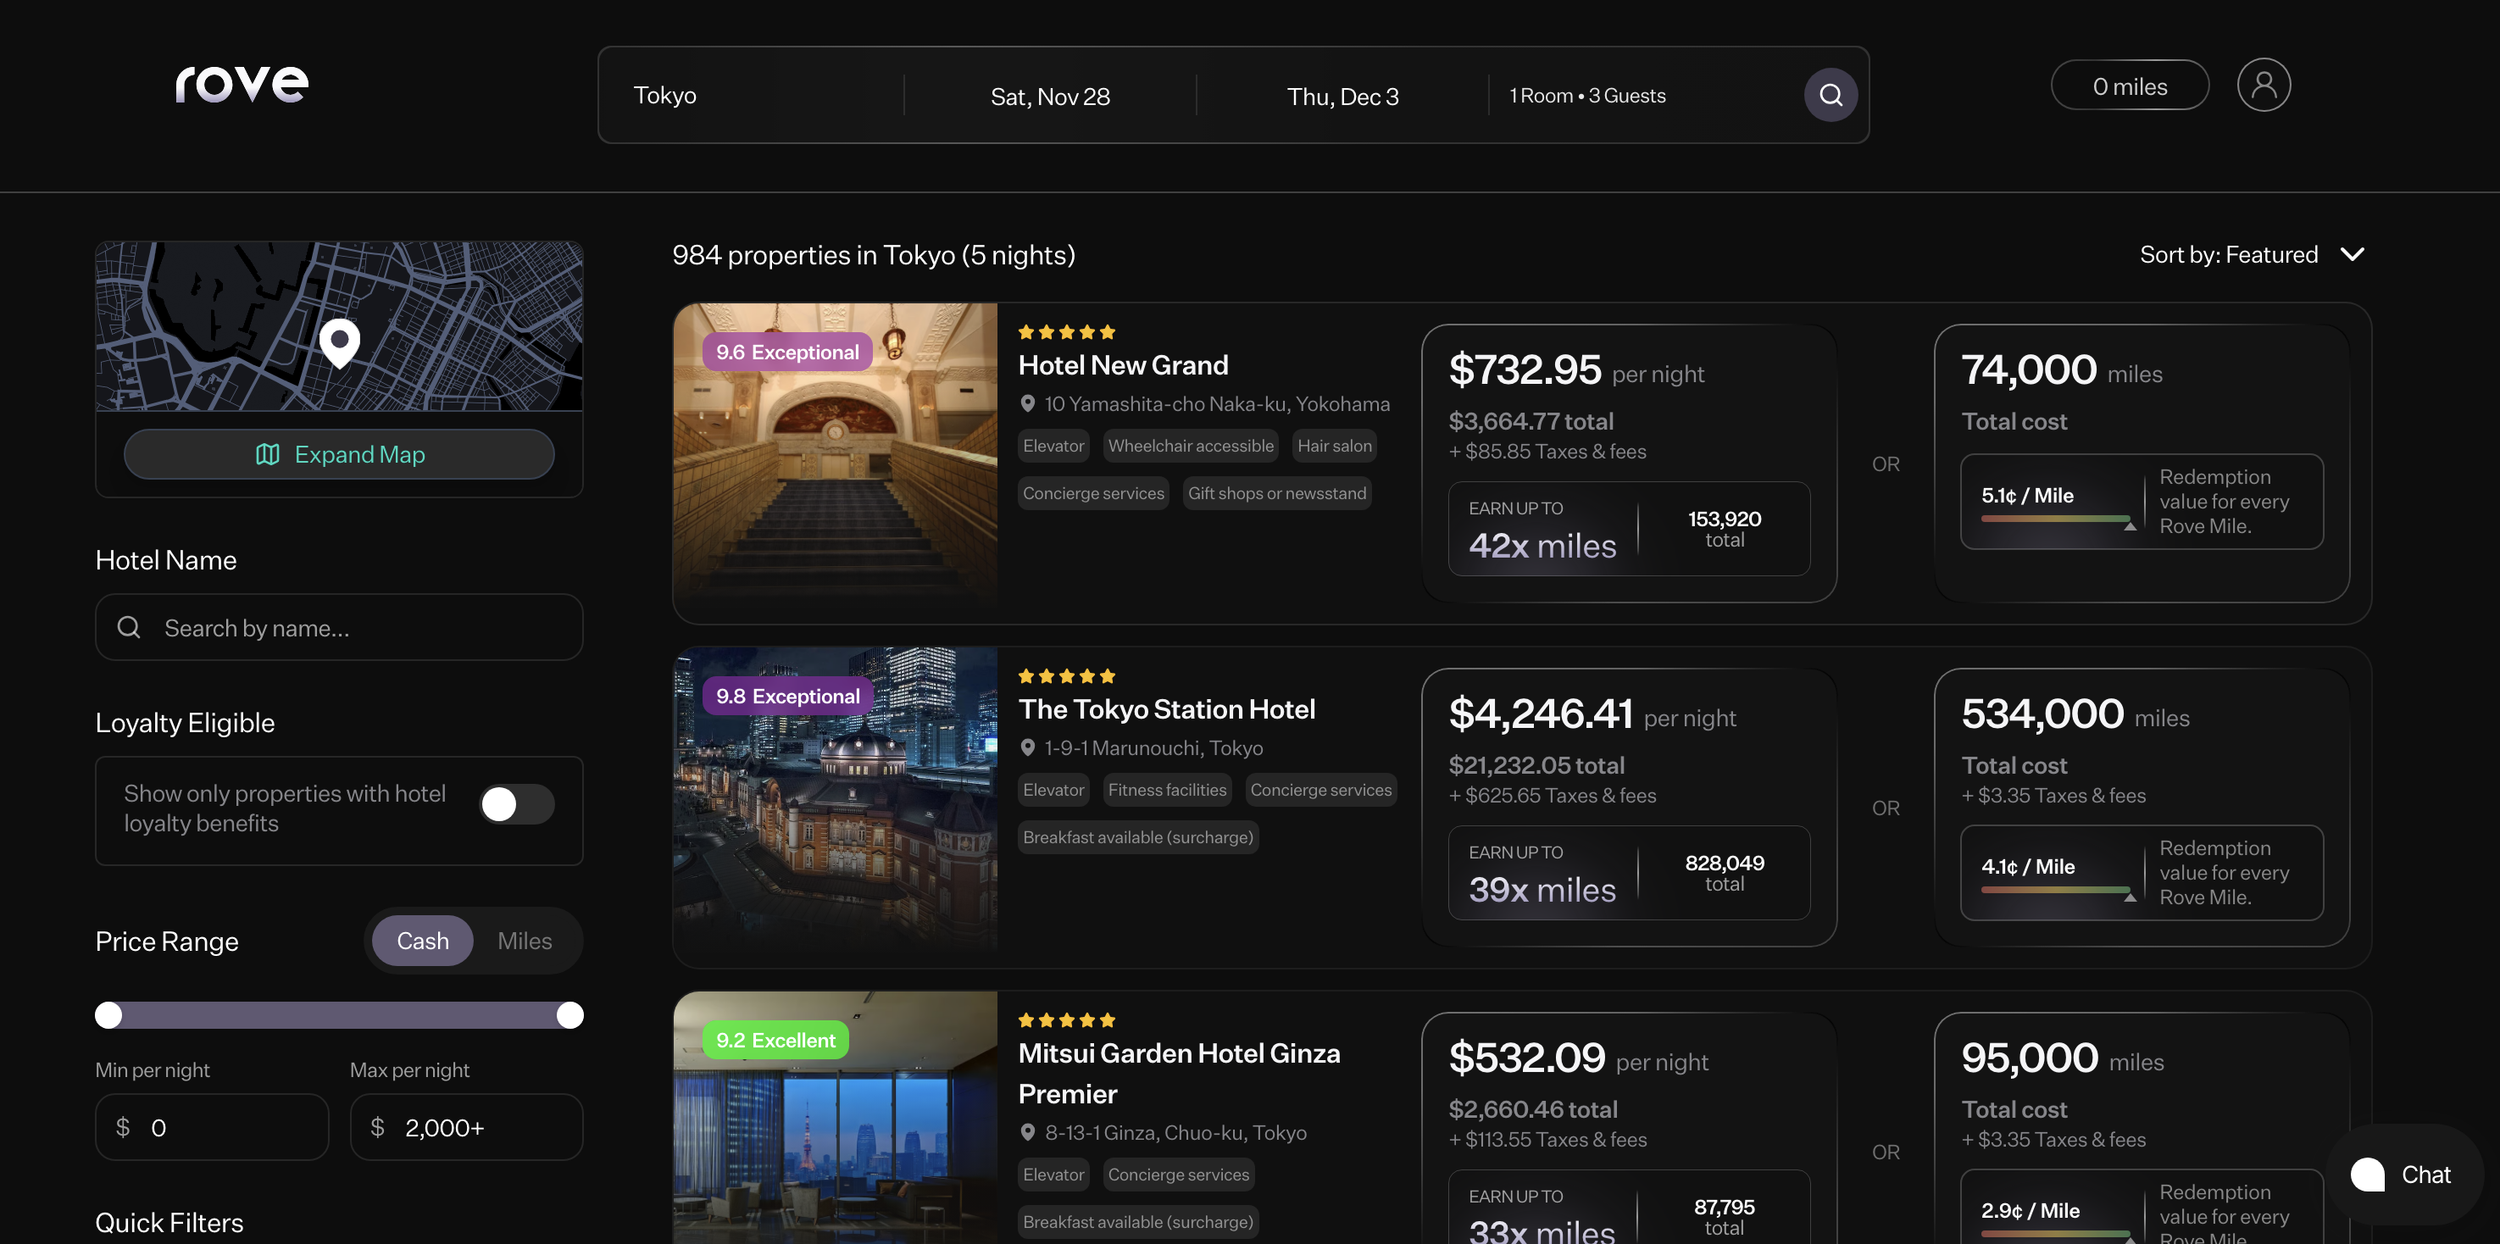
Task: Click the Search by name input
Action: click(339, 627)
